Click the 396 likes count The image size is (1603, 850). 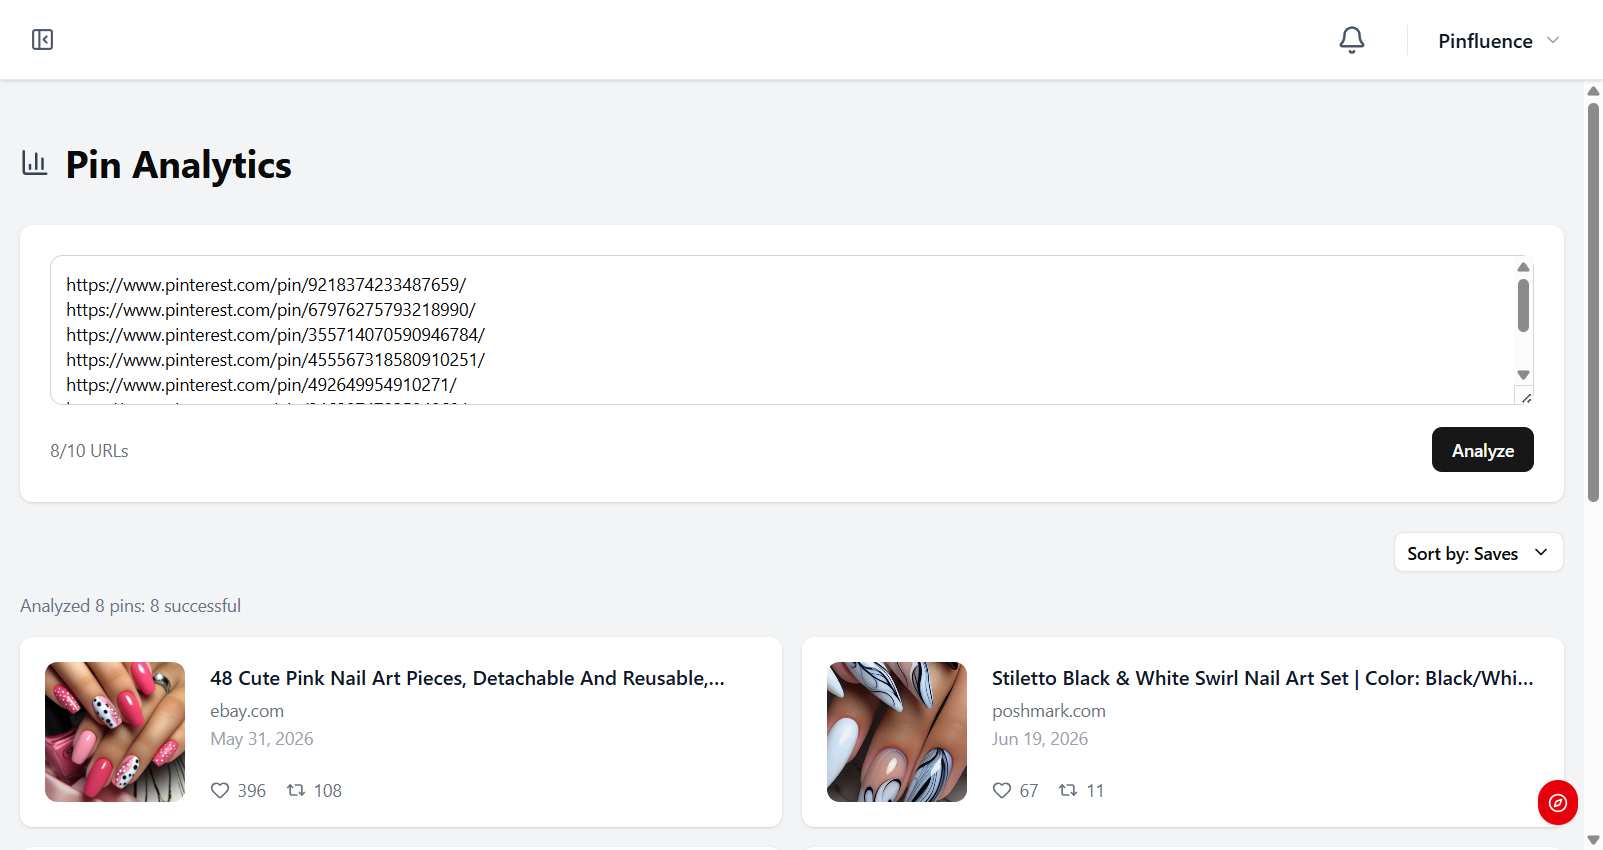click(x=251, y=791)
